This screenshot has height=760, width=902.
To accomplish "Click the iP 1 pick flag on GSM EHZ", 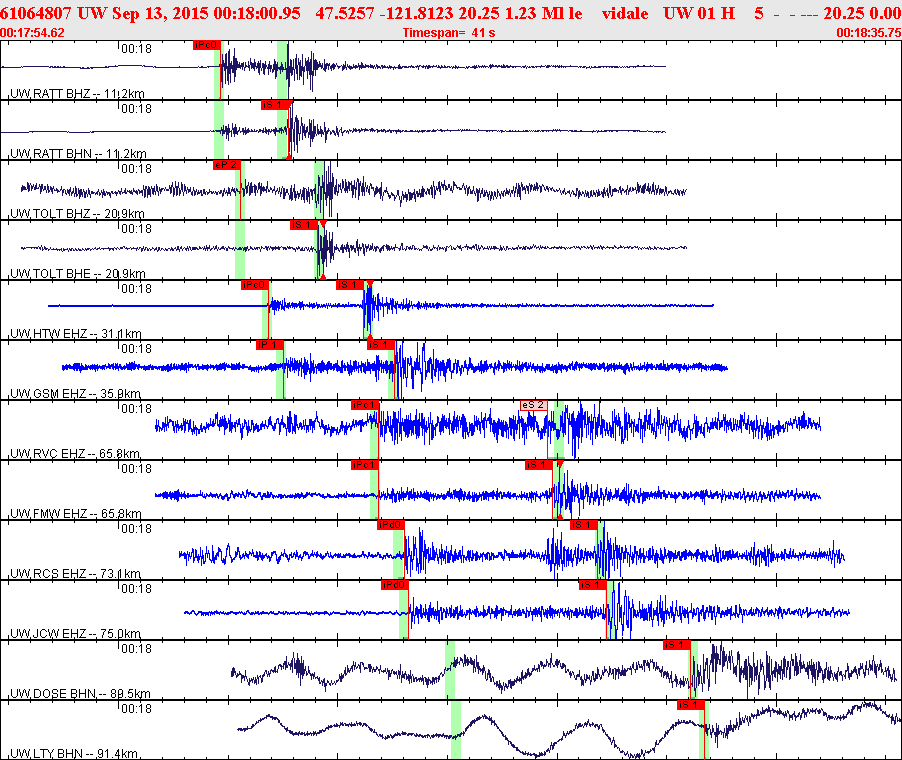I will [270, 345].
